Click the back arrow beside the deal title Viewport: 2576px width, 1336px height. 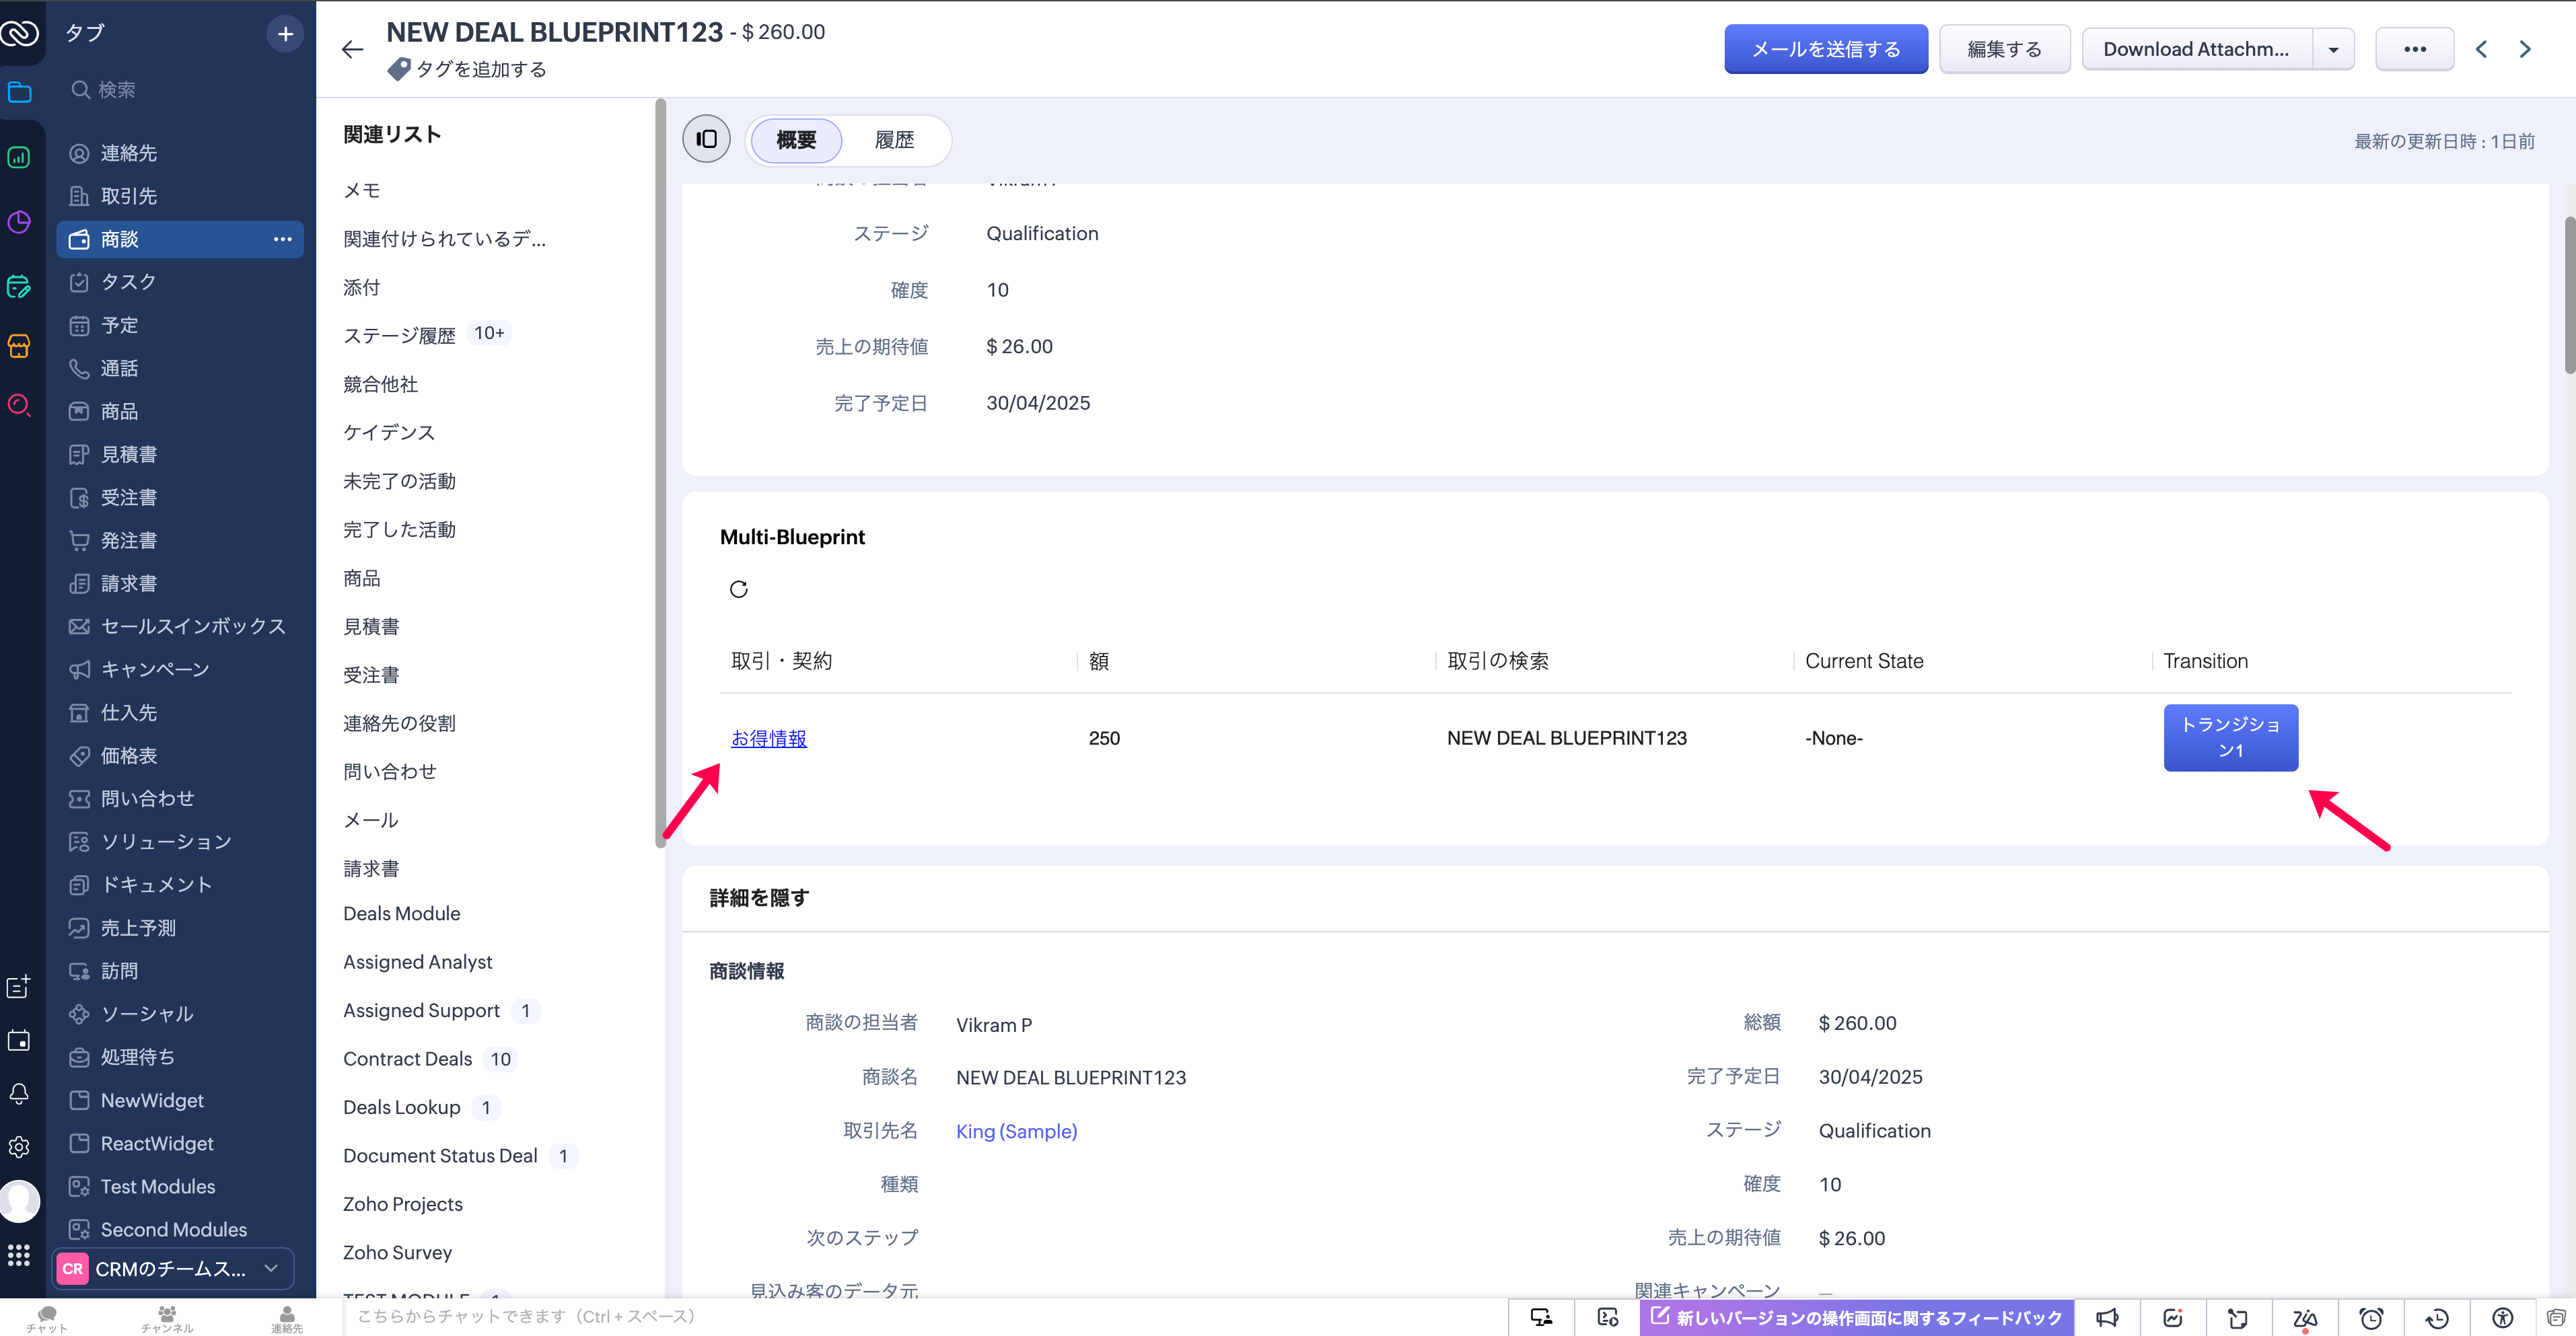(352, 49)
